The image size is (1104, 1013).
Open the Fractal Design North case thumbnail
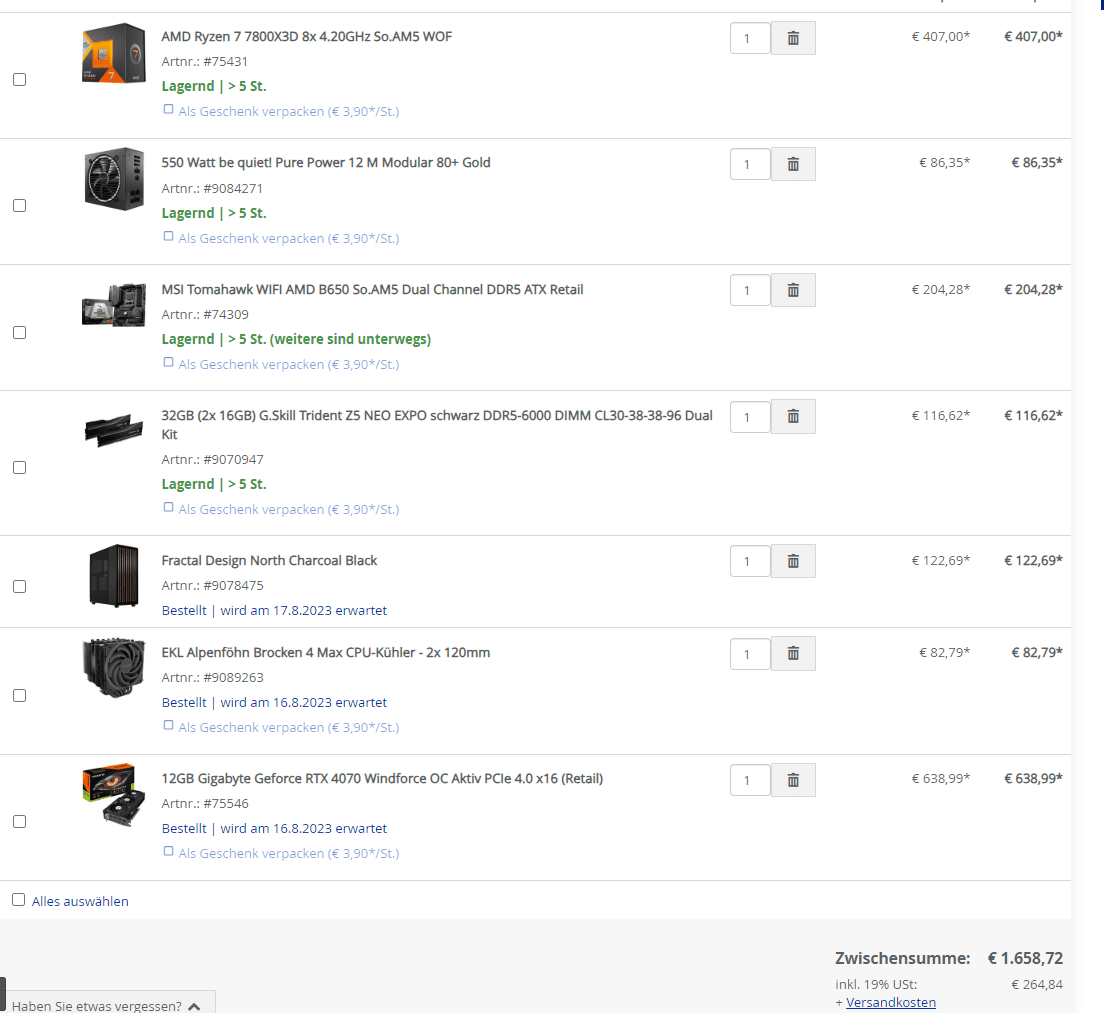click(x=114, y=575)
